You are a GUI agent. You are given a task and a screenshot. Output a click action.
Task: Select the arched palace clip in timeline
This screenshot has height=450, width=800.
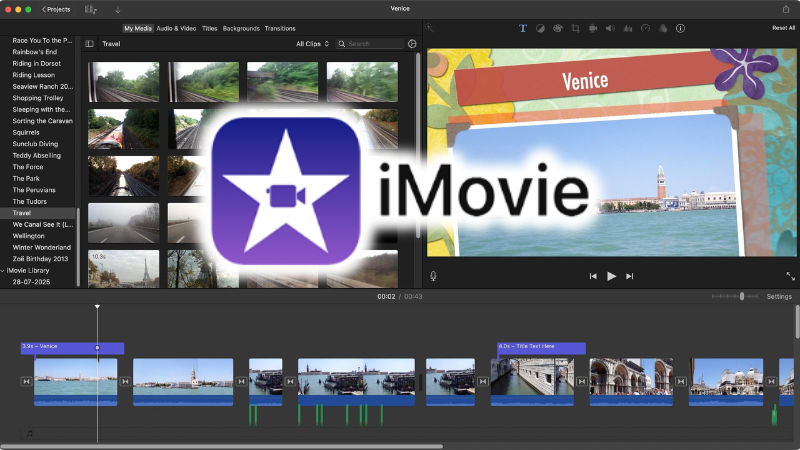pos(631,382)
